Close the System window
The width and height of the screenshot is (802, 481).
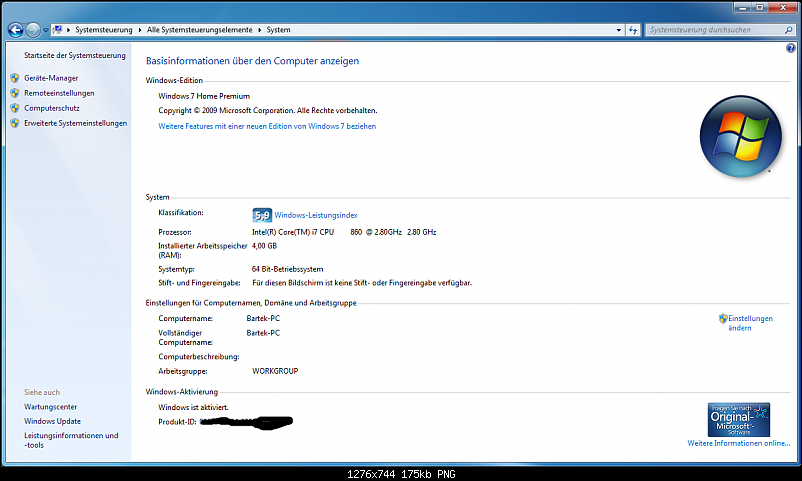tap(783, 7)
